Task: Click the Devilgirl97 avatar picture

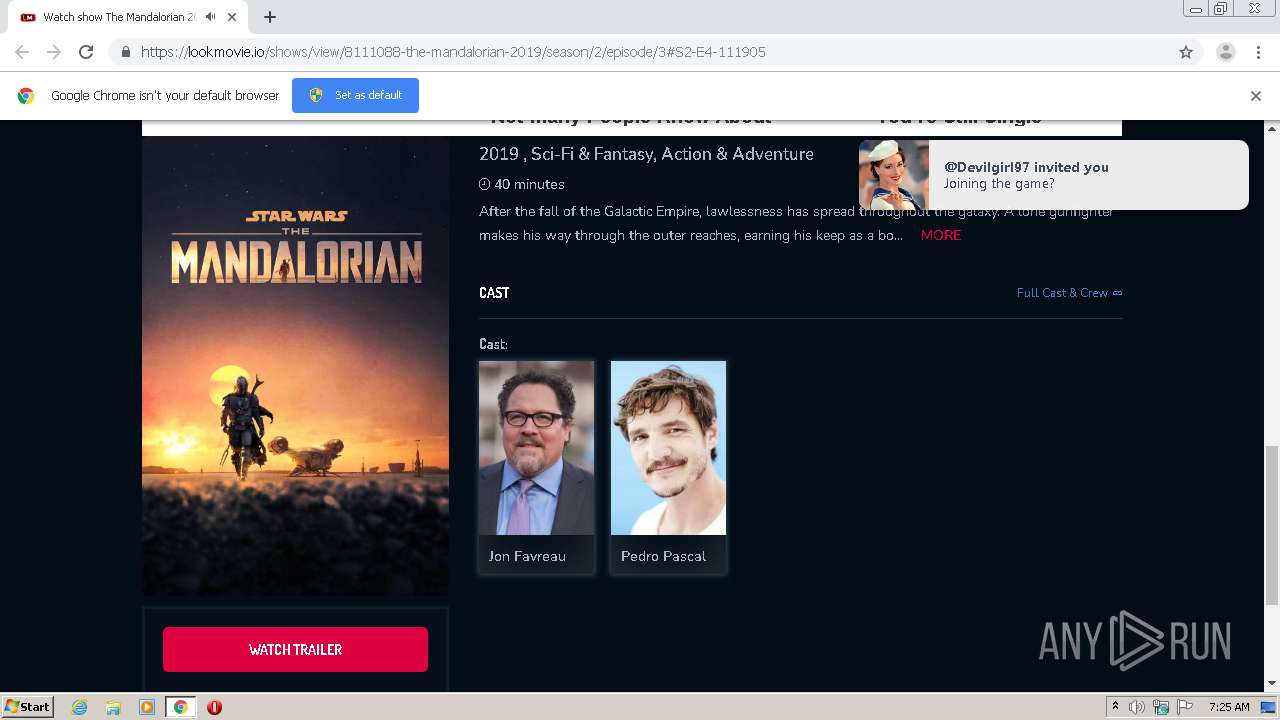Action: point(893,175)
